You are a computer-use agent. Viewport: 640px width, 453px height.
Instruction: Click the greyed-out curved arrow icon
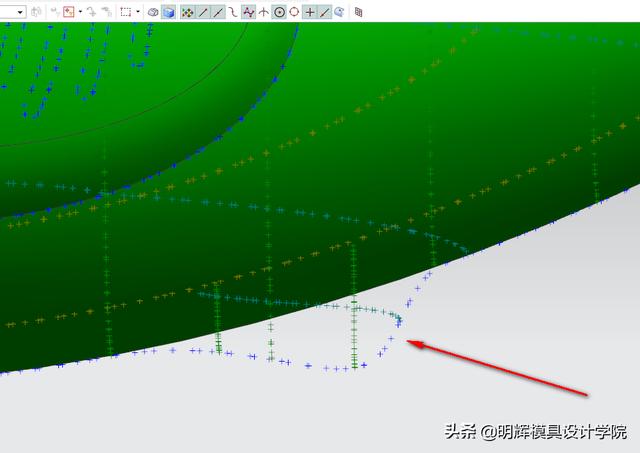pyautogui.click(x=91, y=12)
